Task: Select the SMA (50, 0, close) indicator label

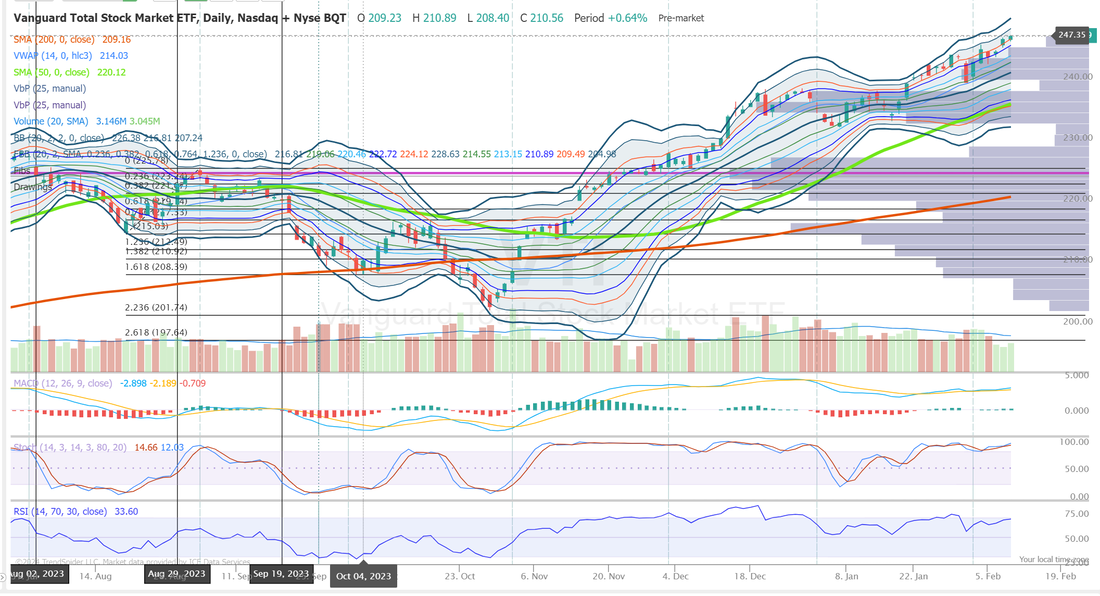Action: point(51,72)
